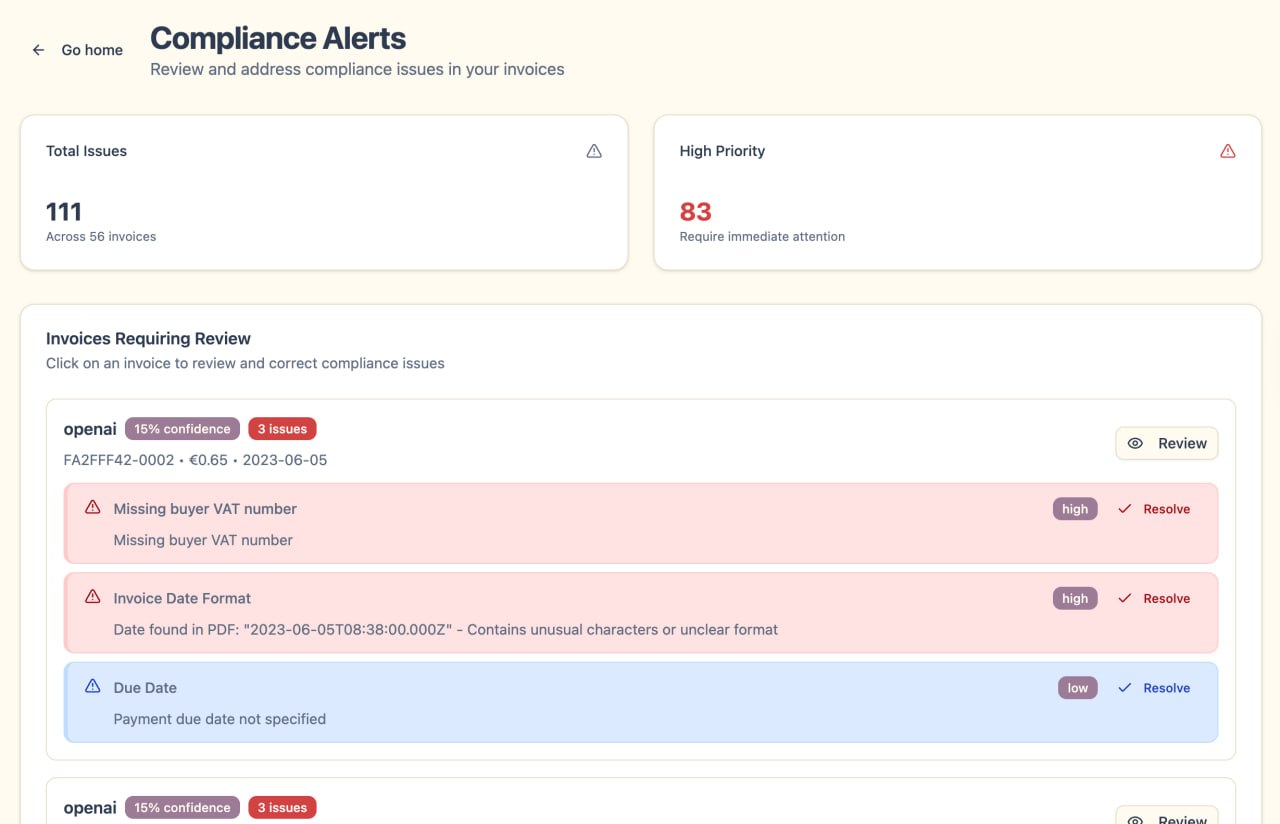Click the 15% confidence badge on first invoice

click(182, 429)
